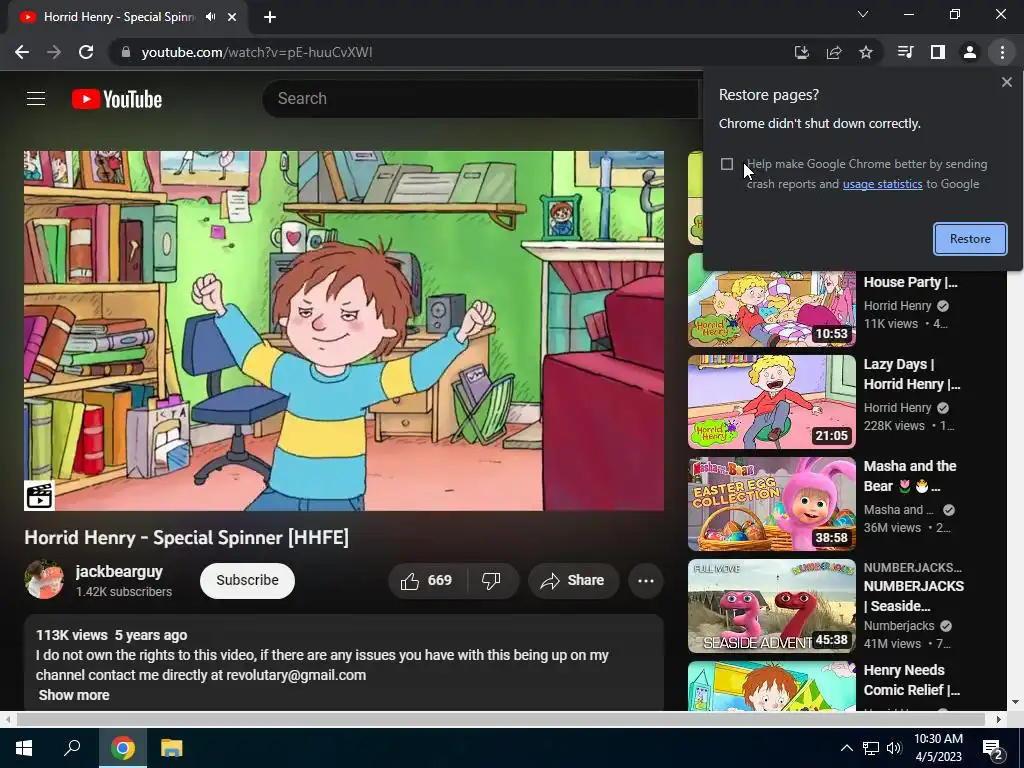Enable crash reports checkbox

(727, 164)
